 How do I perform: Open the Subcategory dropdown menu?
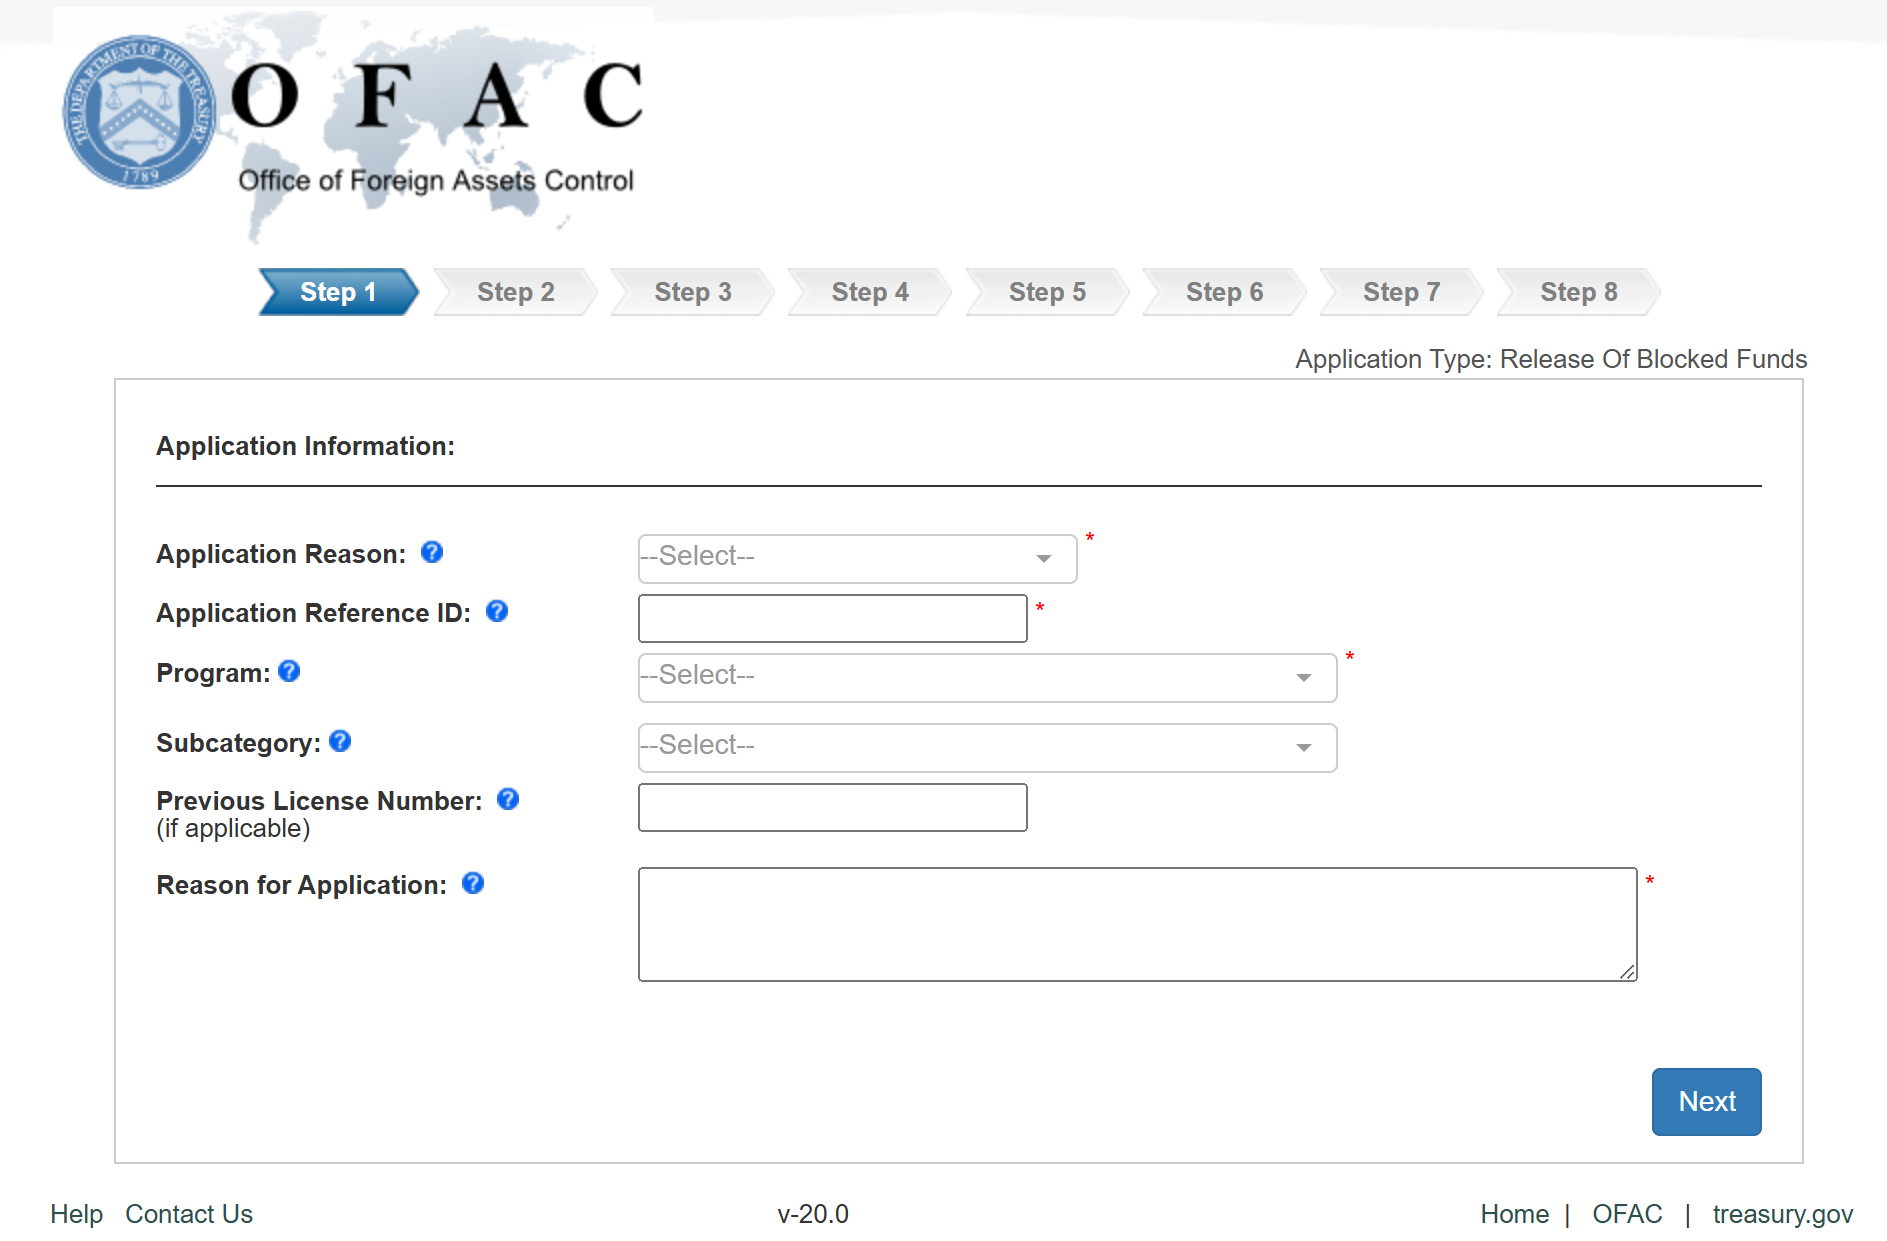click(x=987, y=747)
